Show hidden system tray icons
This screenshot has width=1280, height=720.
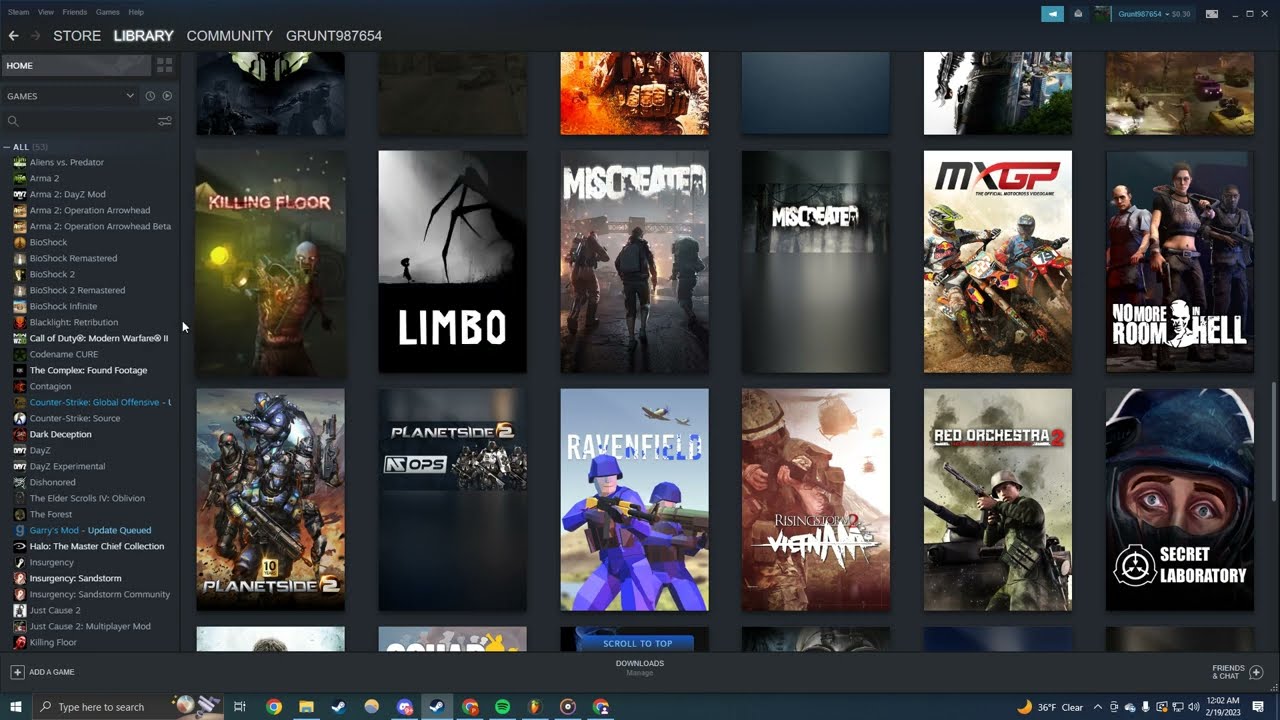(x=1098, y=707)
